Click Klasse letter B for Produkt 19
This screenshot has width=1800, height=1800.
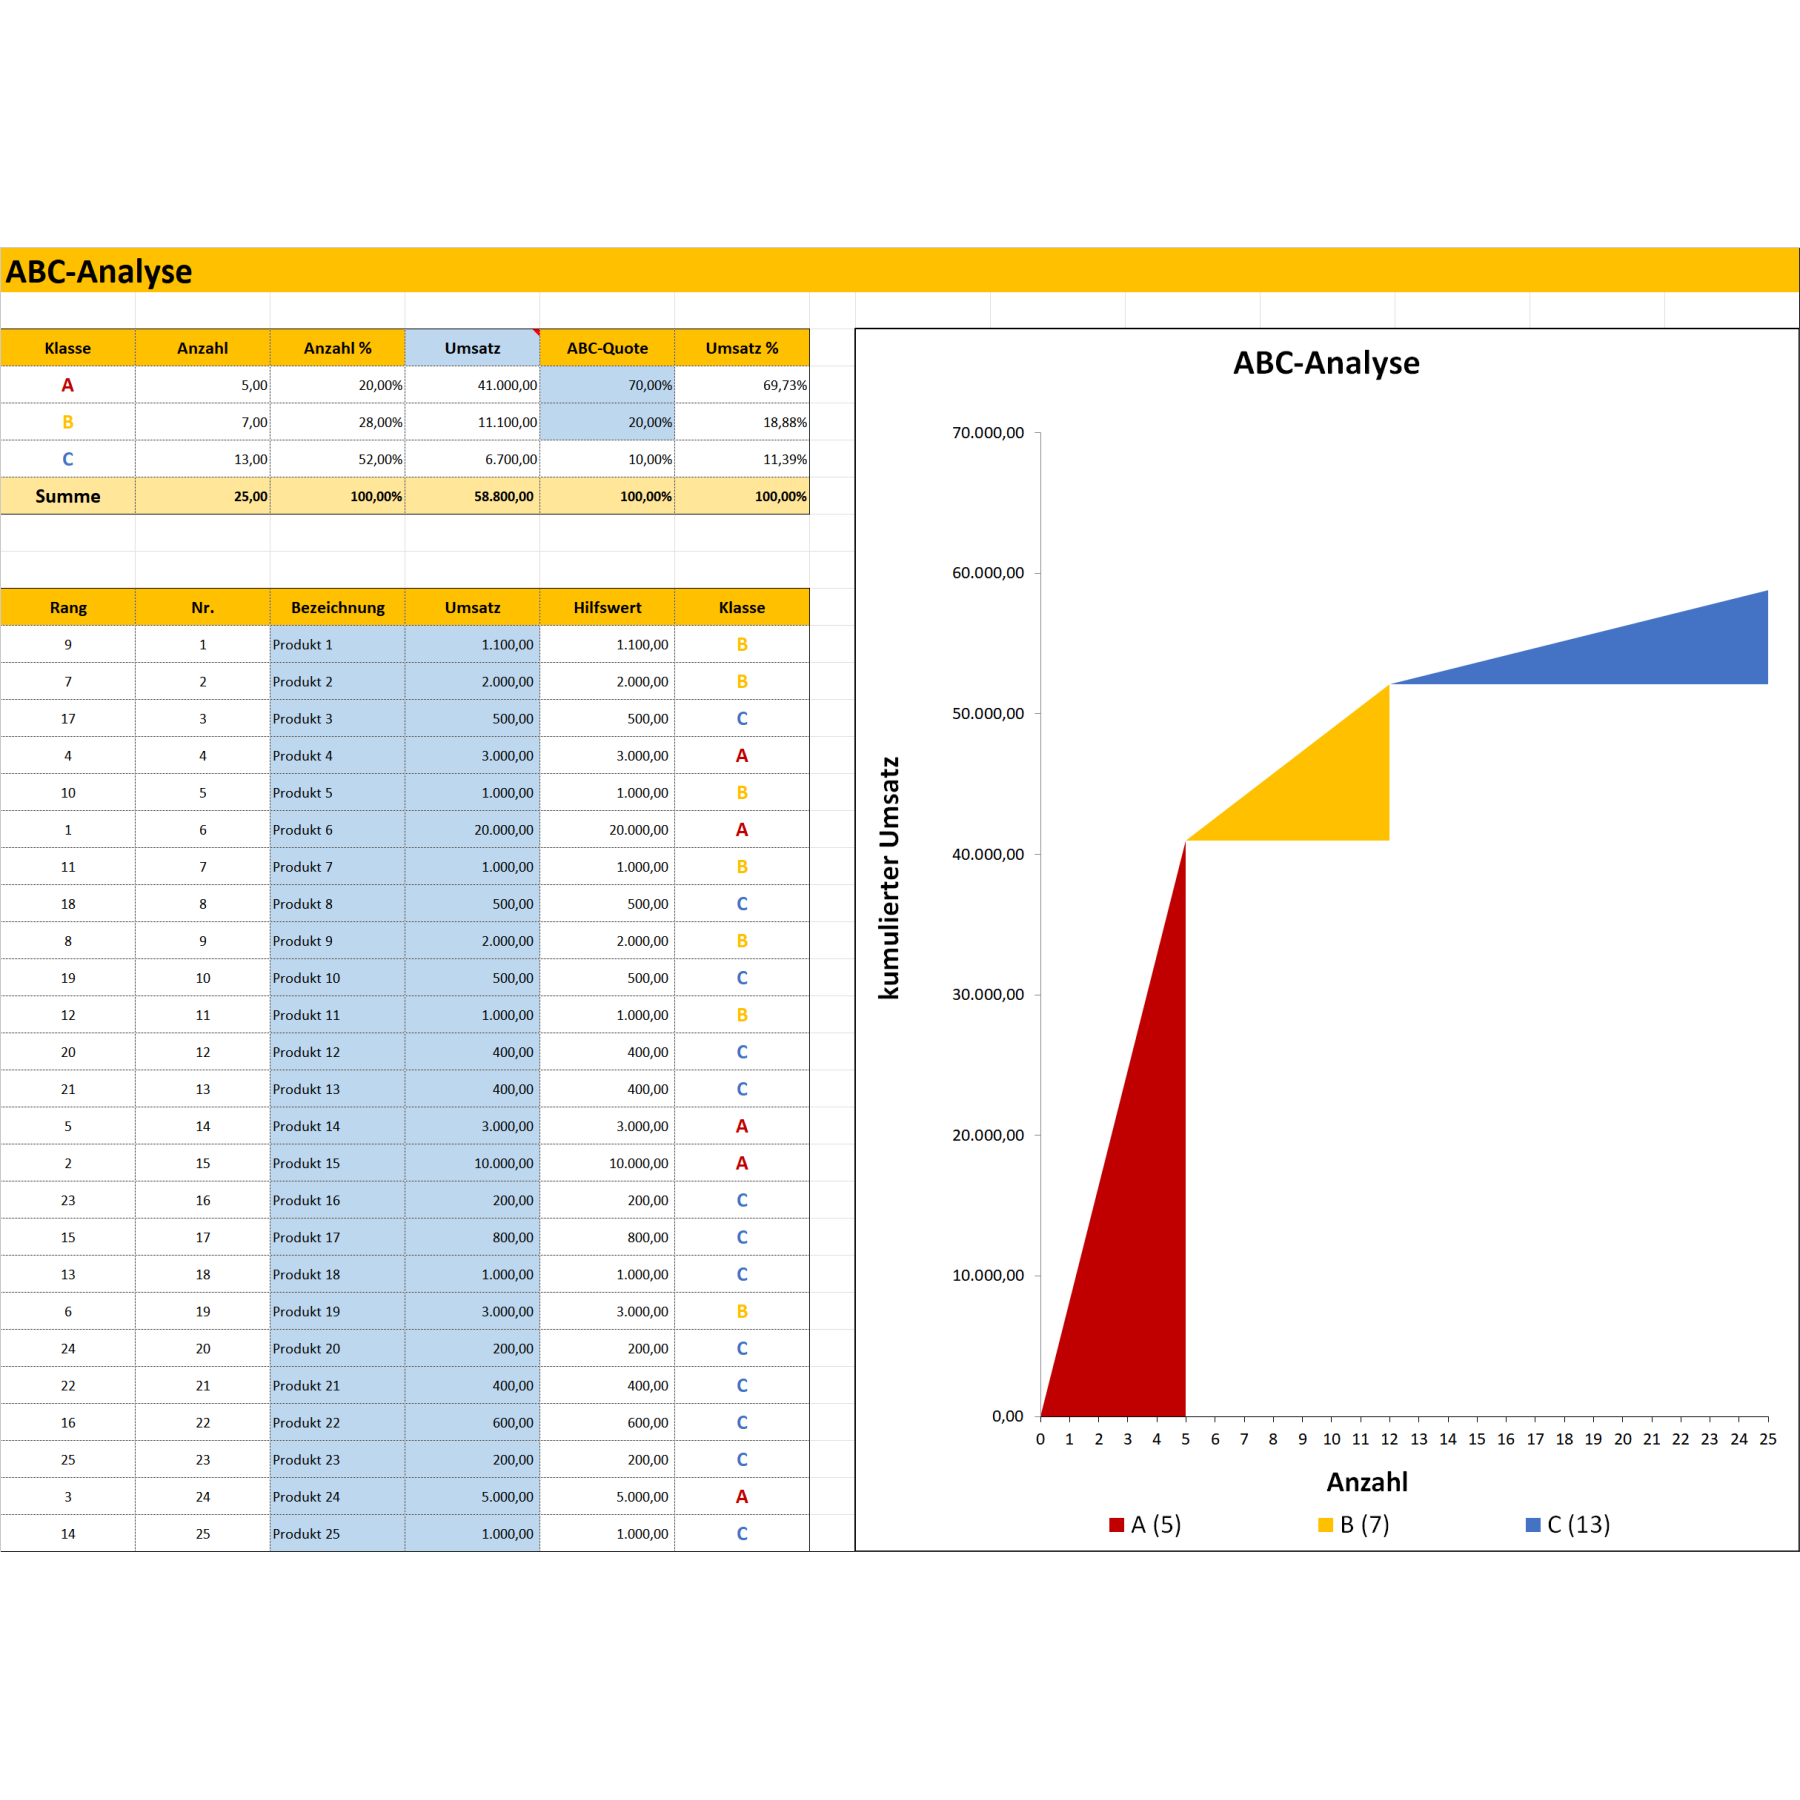742,1311
